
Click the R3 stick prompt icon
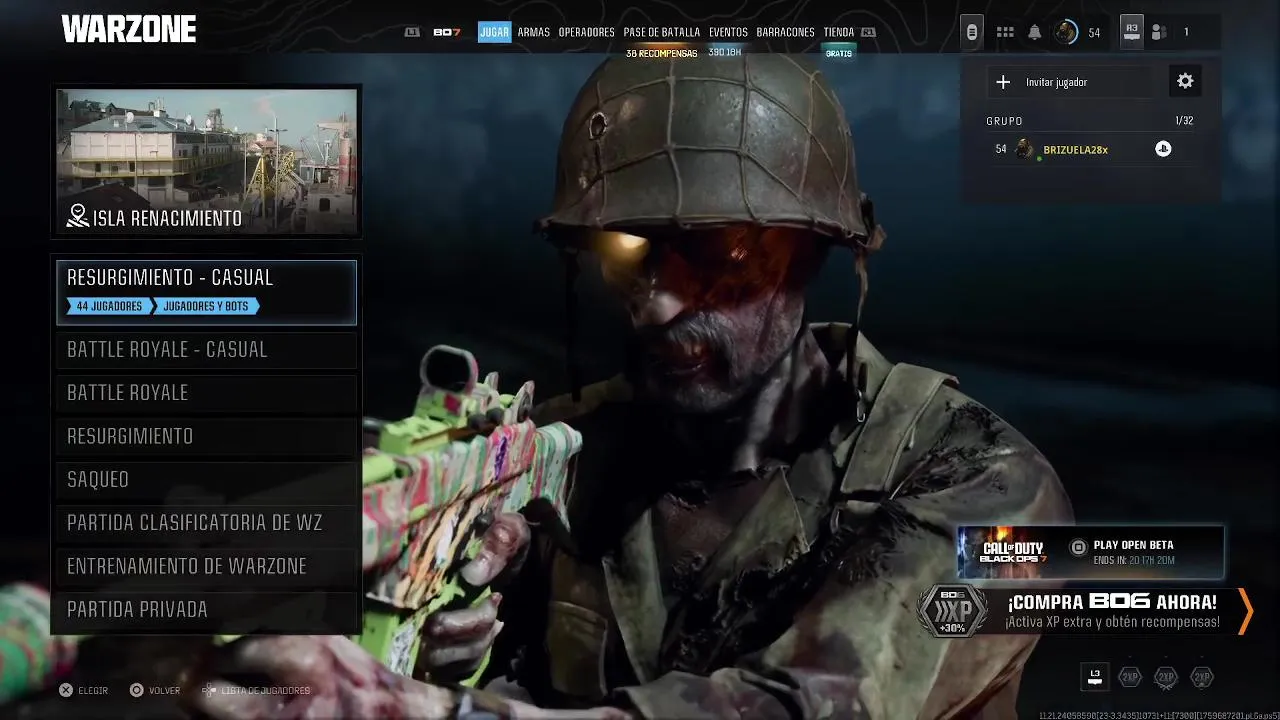(1132, 31)
